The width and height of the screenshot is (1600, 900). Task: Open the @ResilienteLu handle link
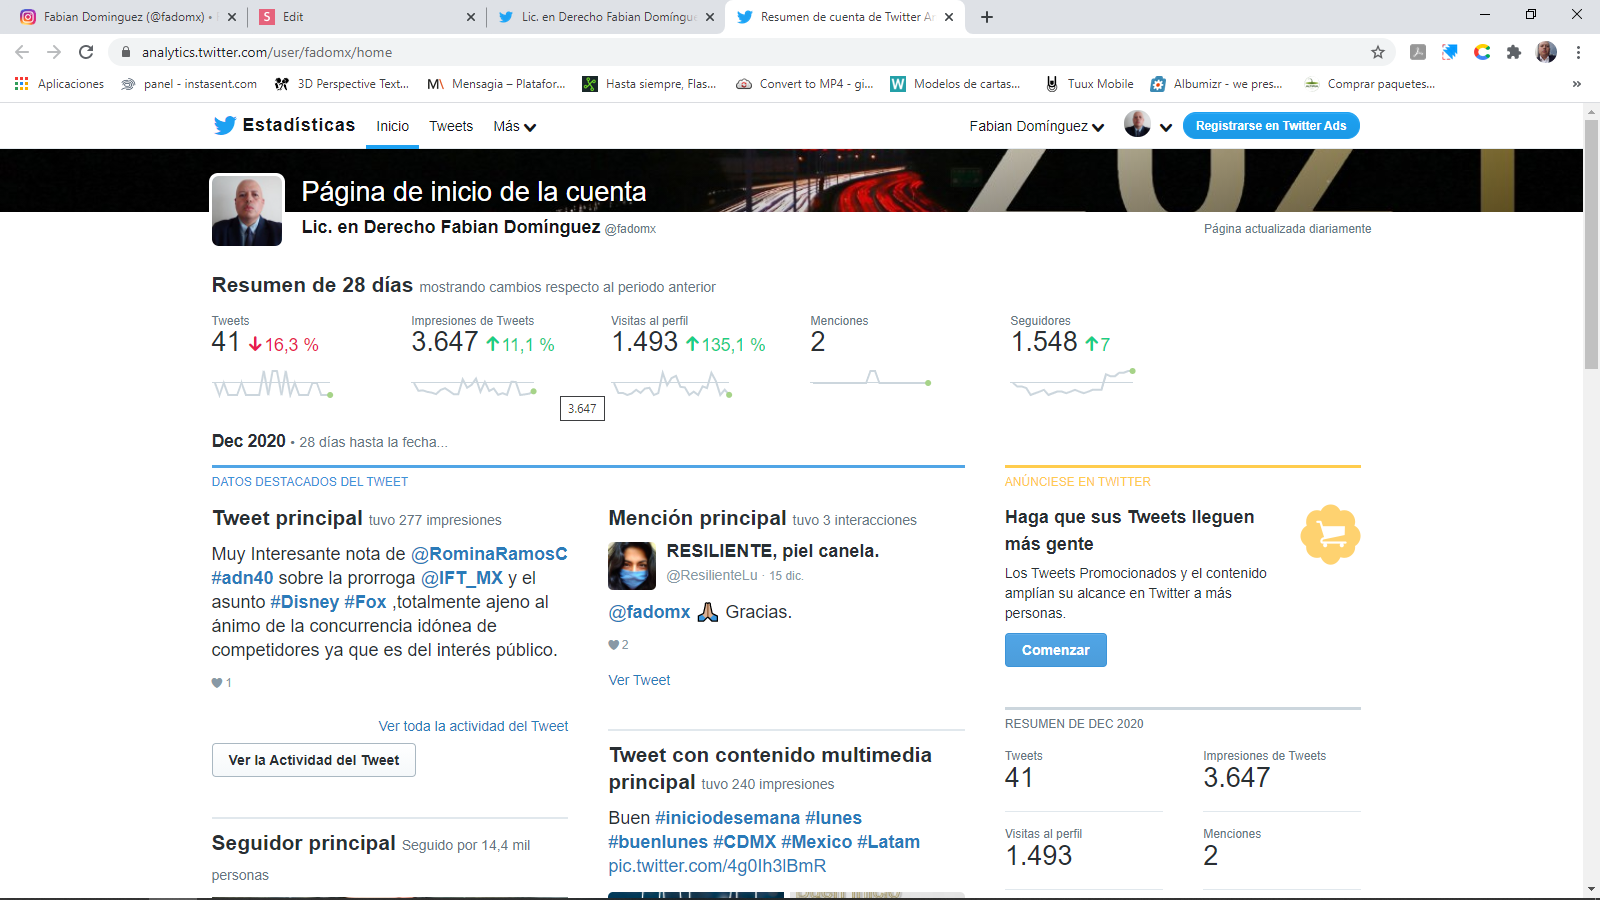point(712,575)
